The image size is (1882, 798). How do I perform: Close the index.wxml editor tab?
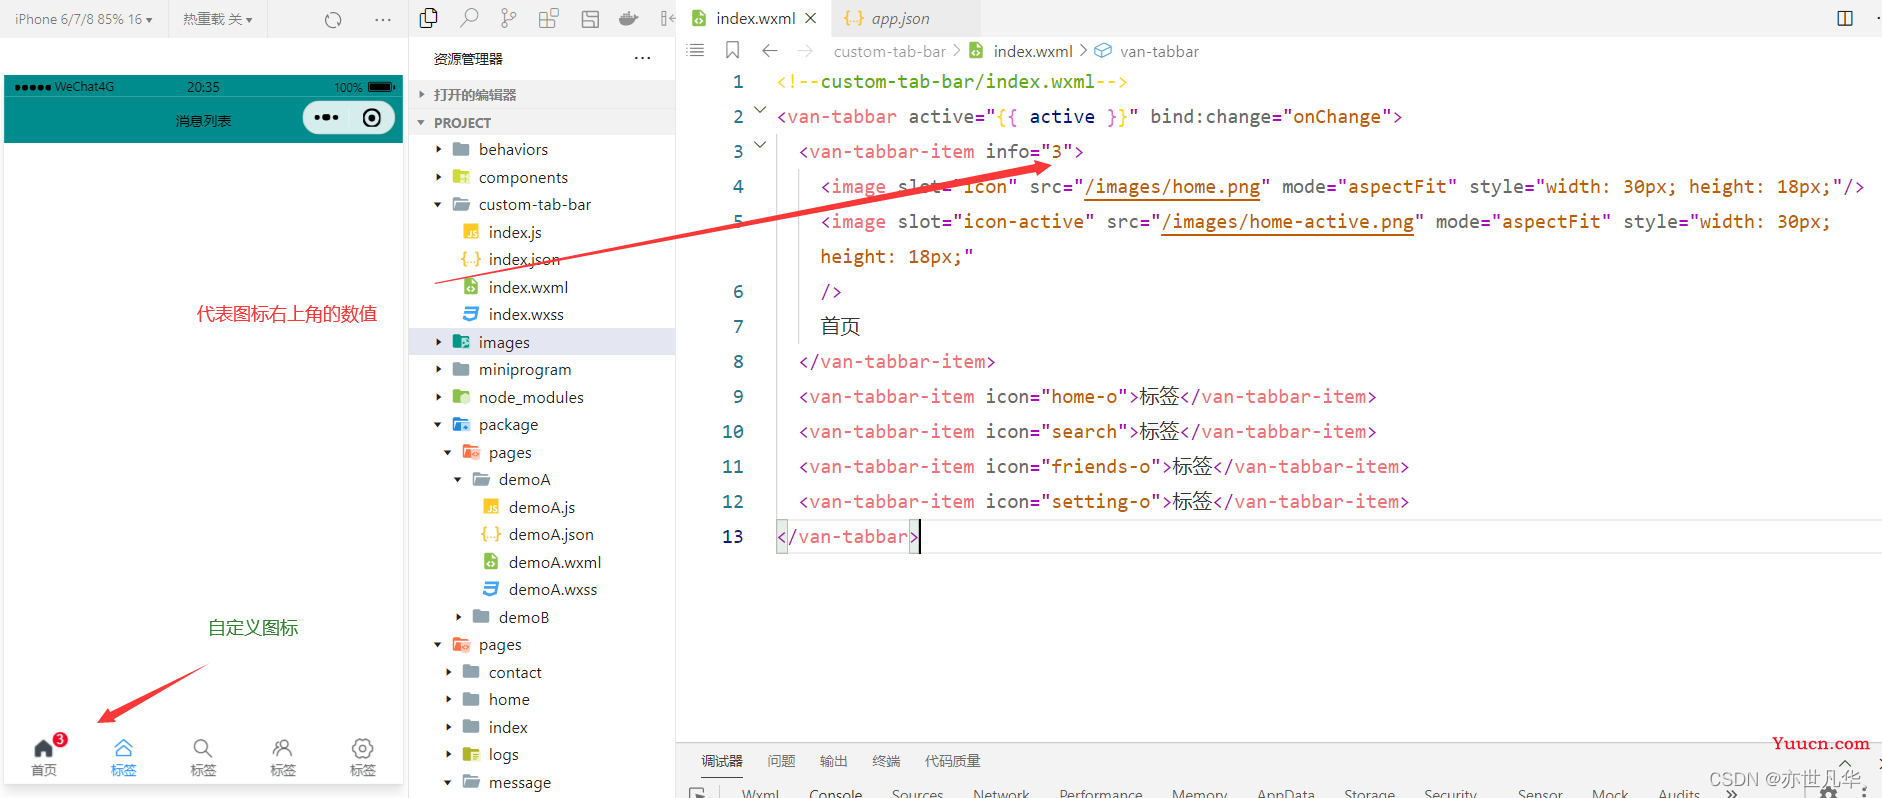pyautogui.click(x=811, y=18)
